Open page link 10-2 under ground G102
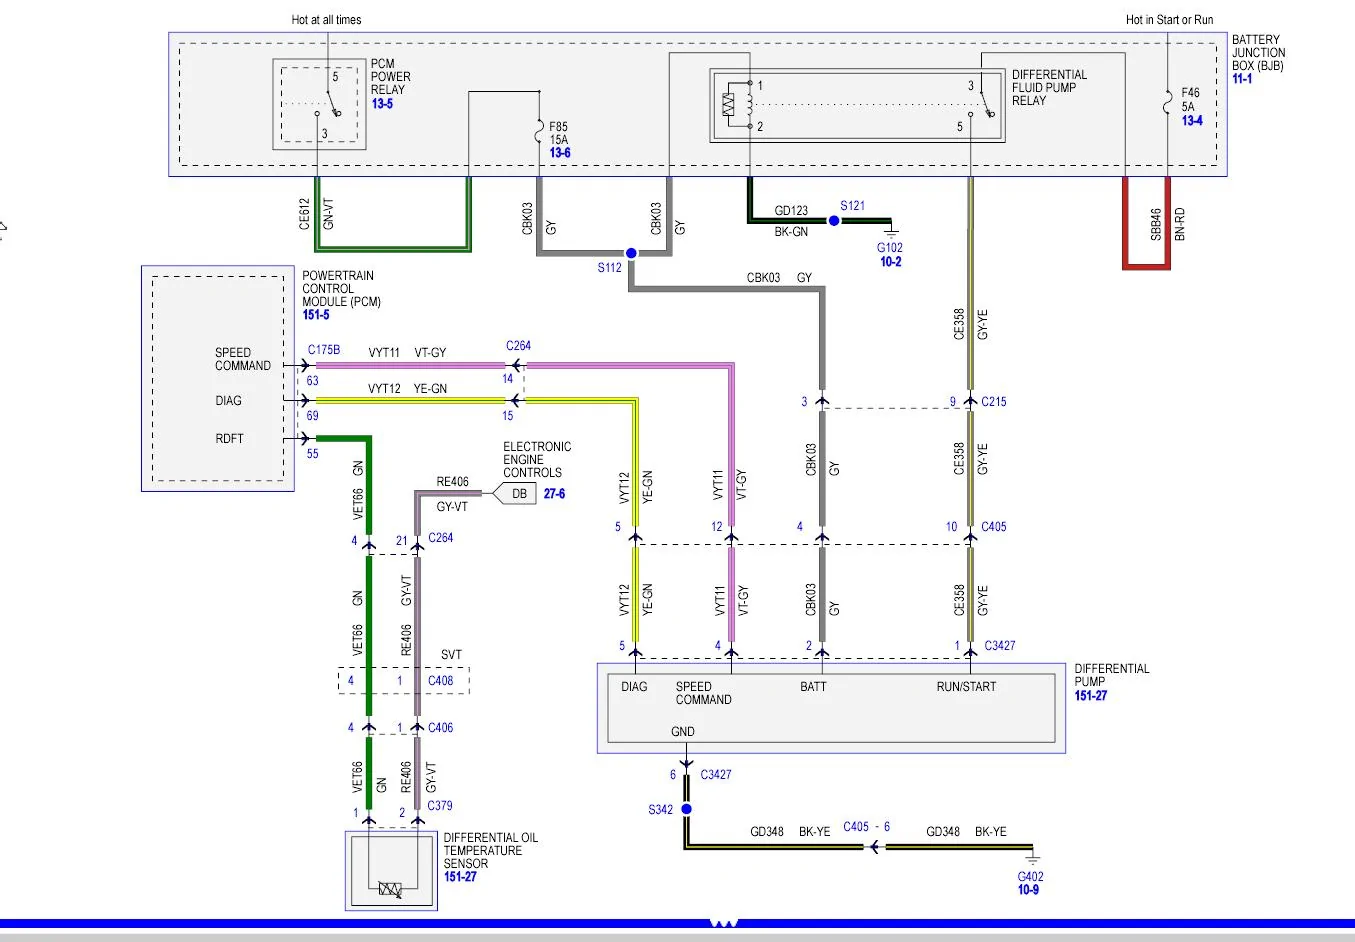 click(x=890, y=262)
